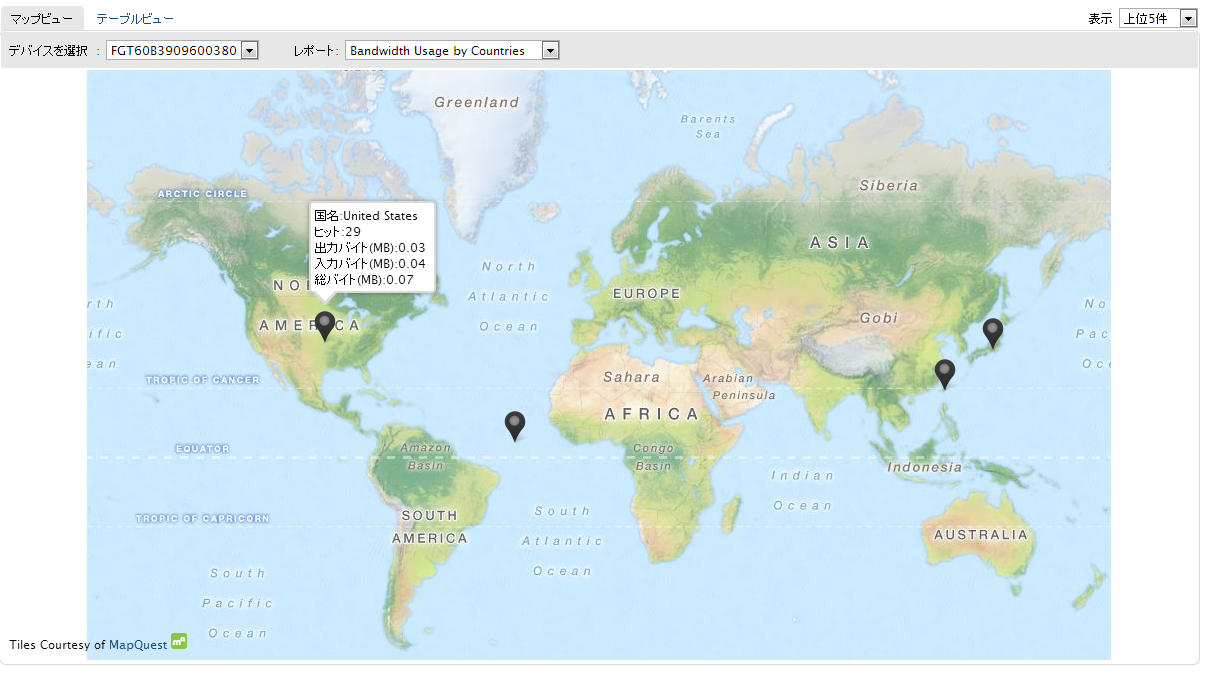
Task: Open the device selection dropdown FGT60B3909600380
Action: point(183,50)
